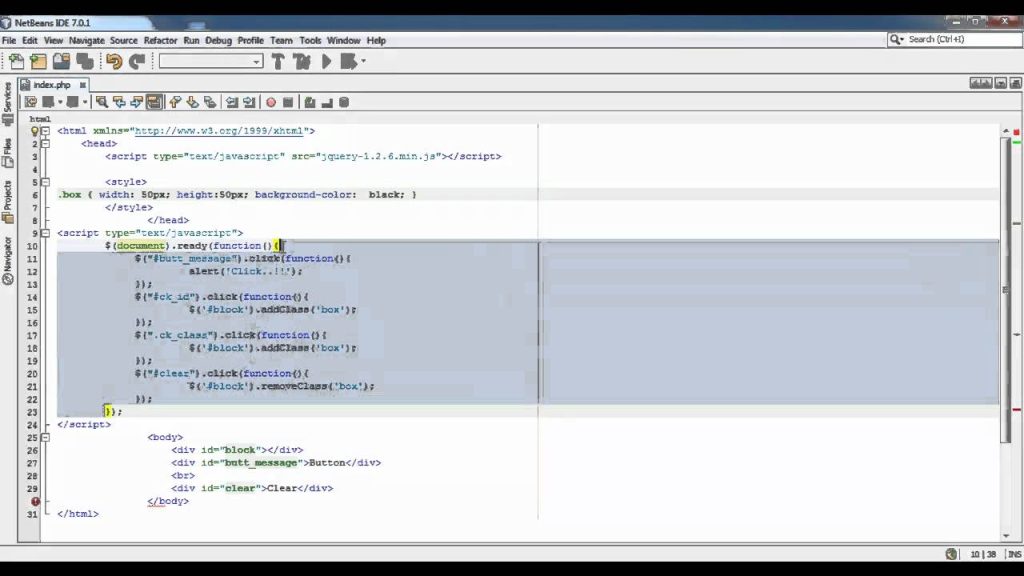Start Macro Recording with red circle
This screenshot has width=1024, height=576.
[x=271, y=102]
